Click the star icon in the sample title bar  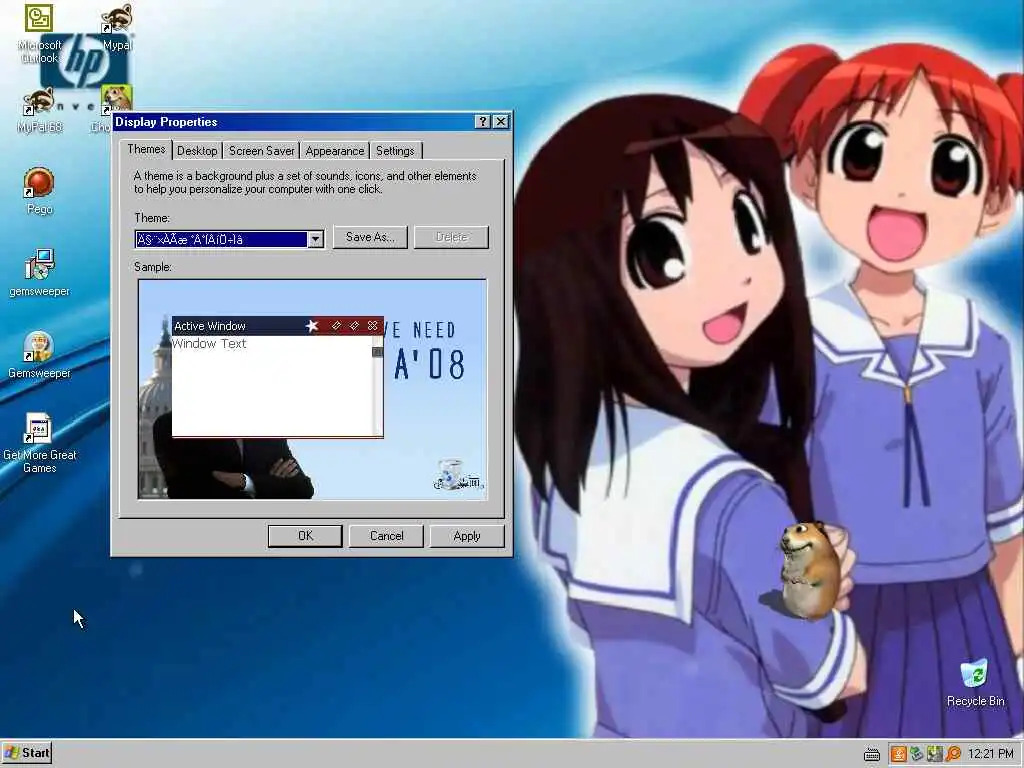[x=312, y=325]
